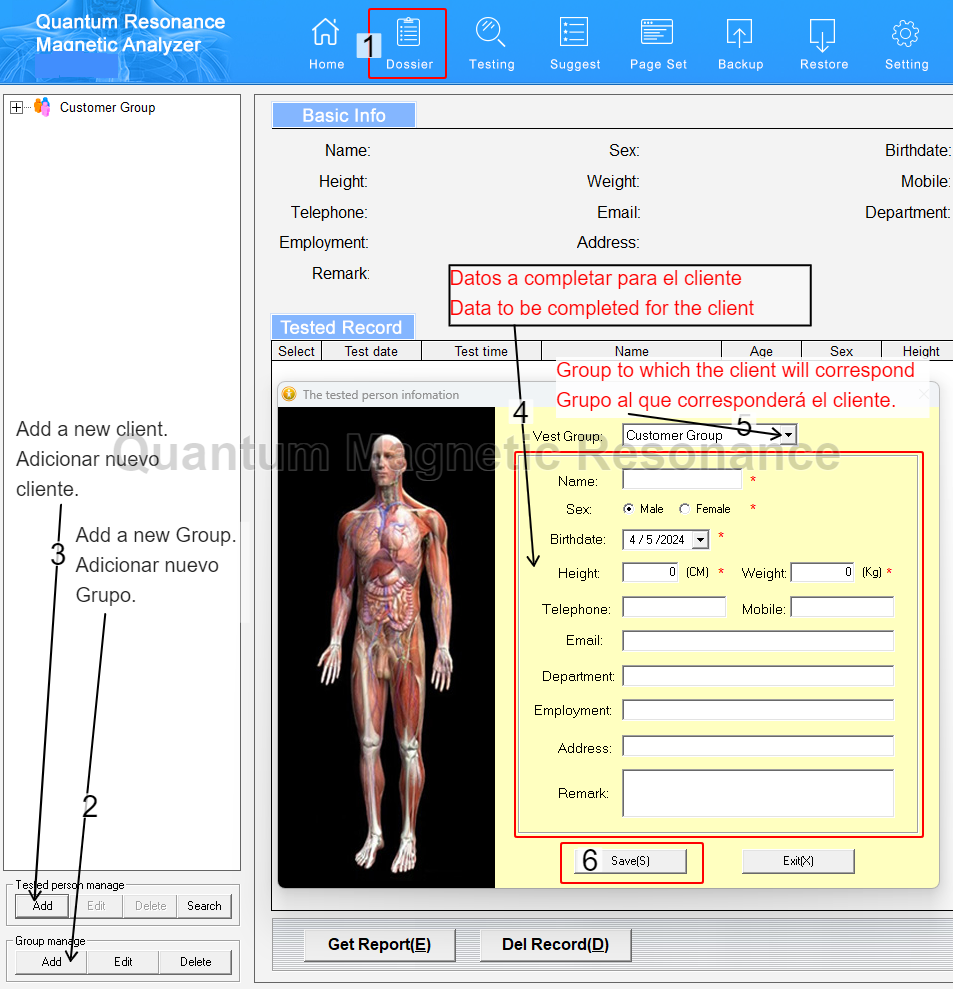This screenshot has width=953, height=989.
Task: Select the Male radio button
Action: [628, 508]
